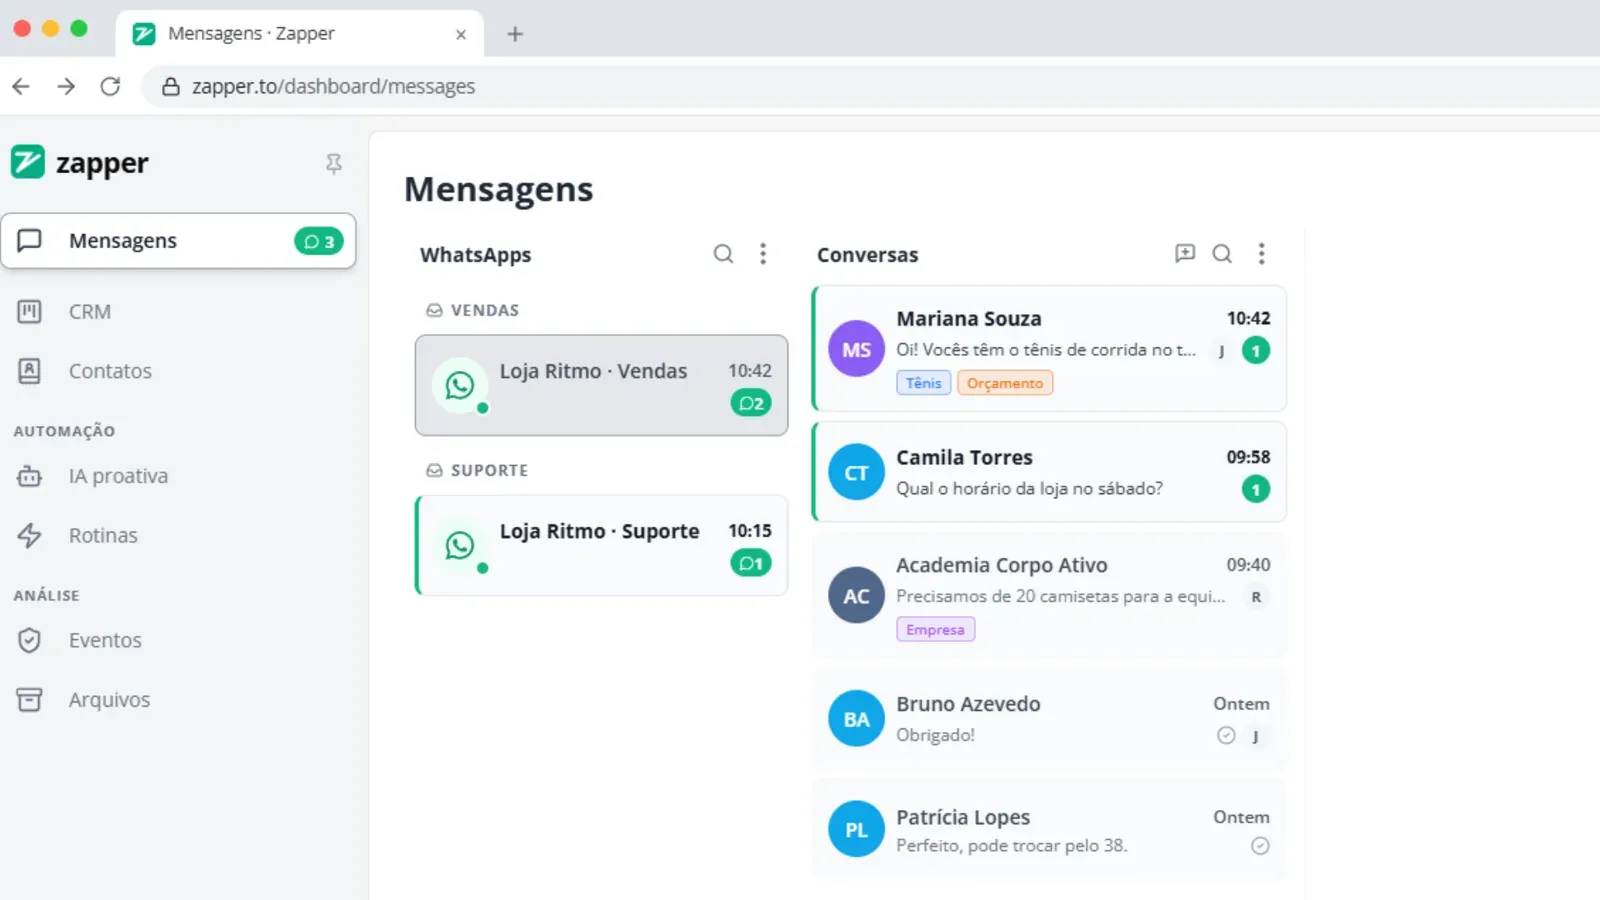The image size is (1600, 900).
Task: Open Patrícia Lopes conversation
Action: [x=1049, y=830]
